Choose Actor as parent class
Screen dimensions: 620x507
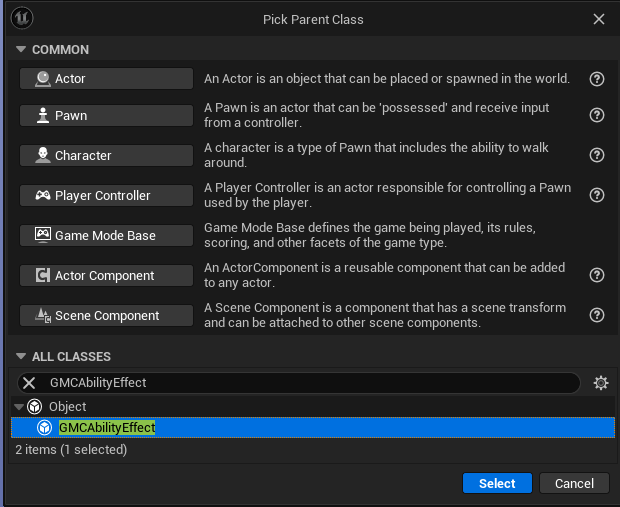[106, 79]
